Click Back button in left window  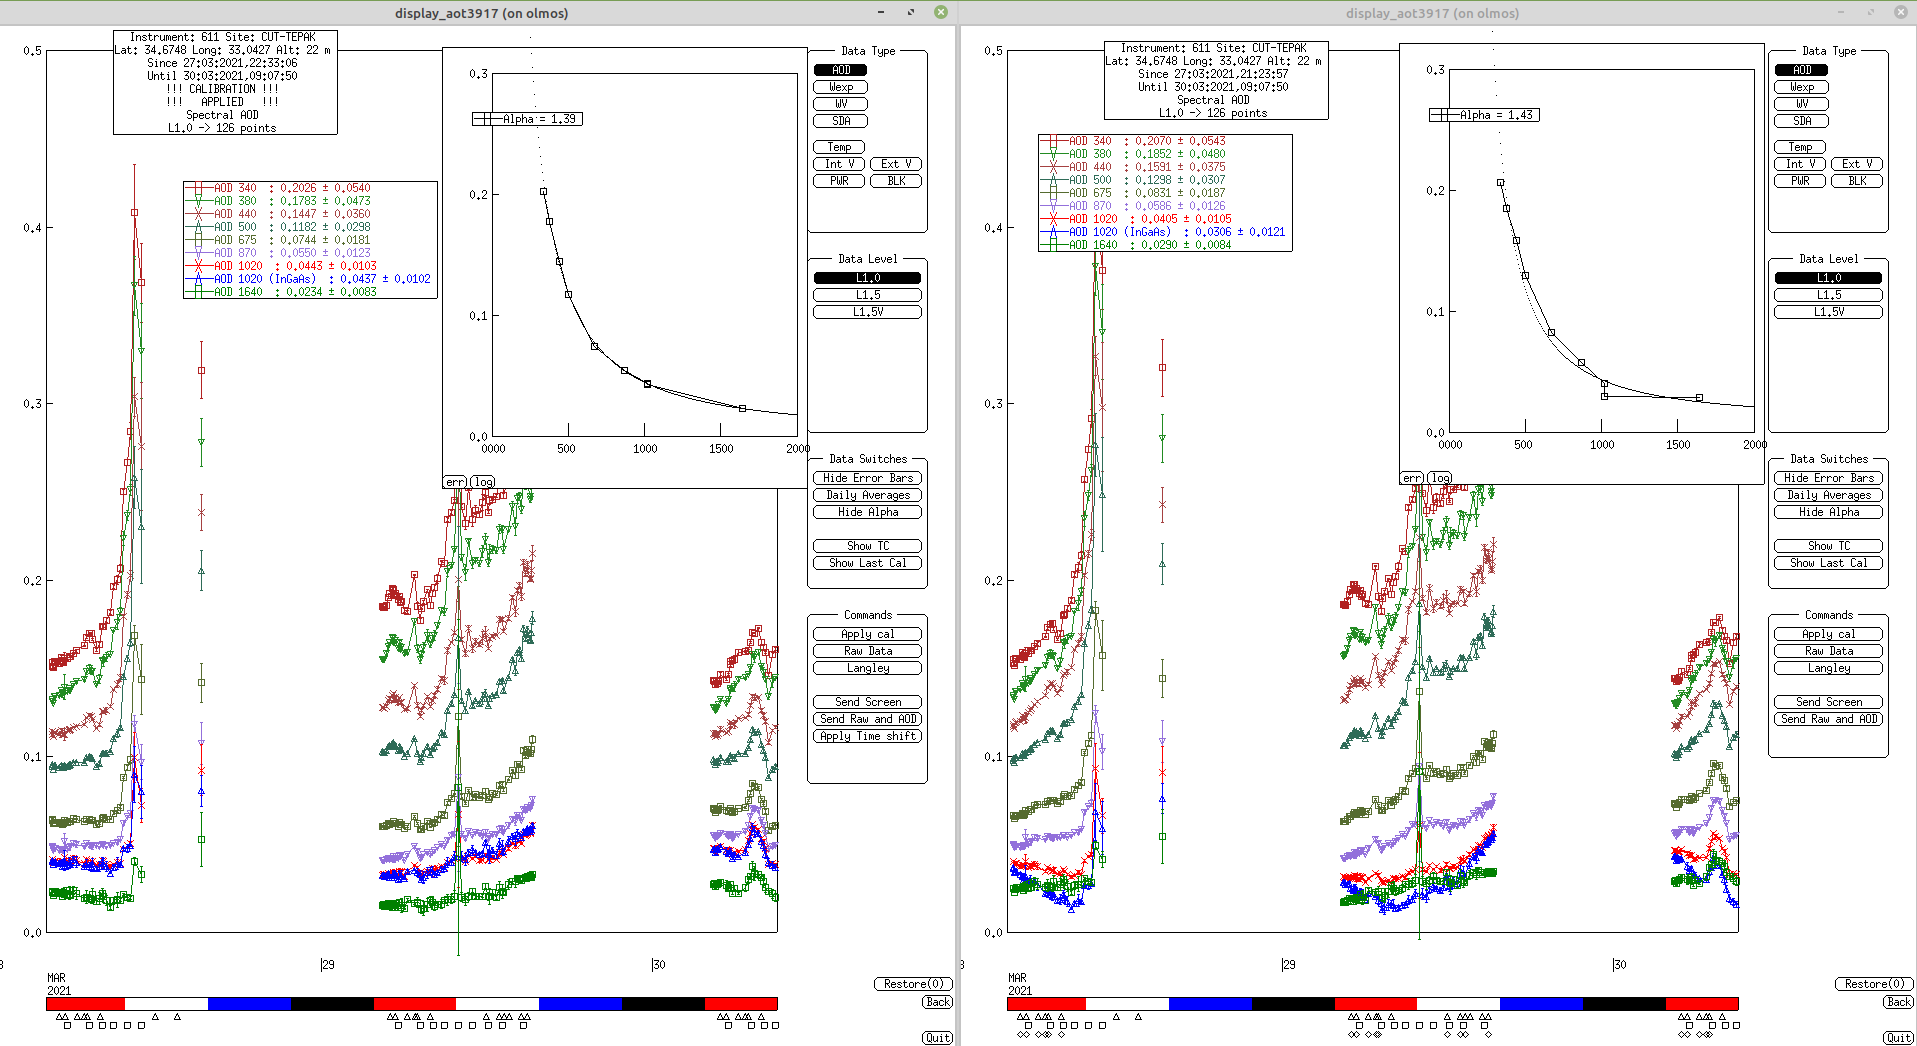(937, 1002)
